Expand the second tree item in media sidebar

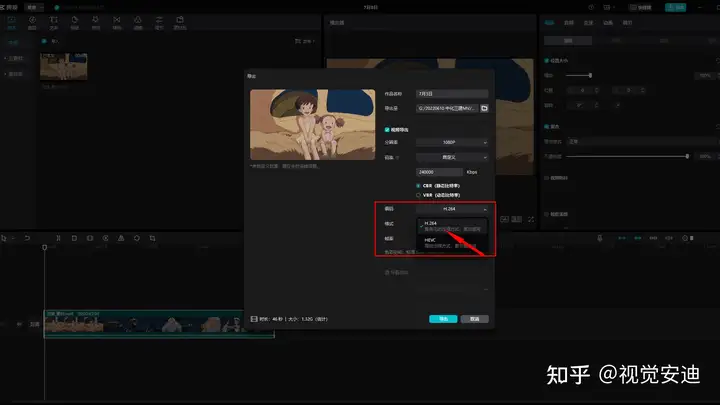click(x=14, y=74)
